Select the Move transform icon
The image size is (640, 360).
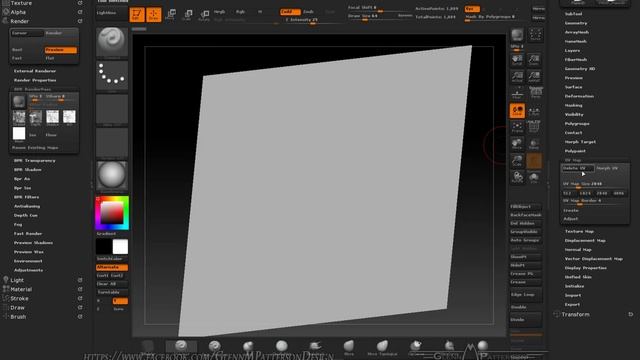171,15
